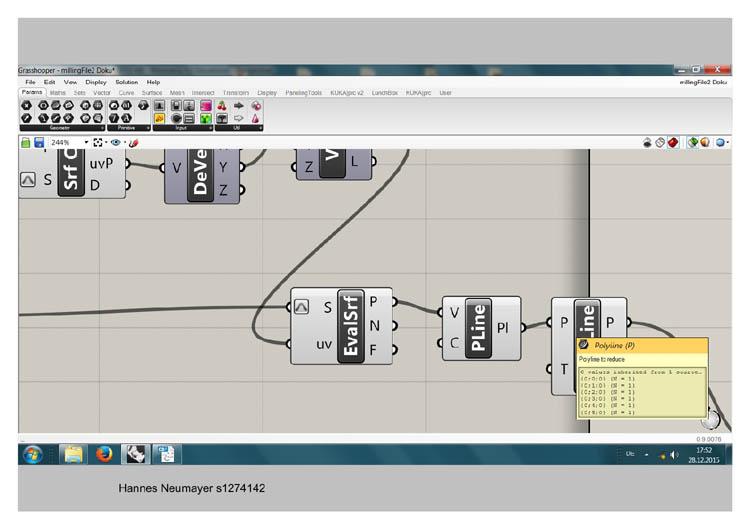
Task: Select the pink gradient component icon
Action: click(x=206, y=105)
